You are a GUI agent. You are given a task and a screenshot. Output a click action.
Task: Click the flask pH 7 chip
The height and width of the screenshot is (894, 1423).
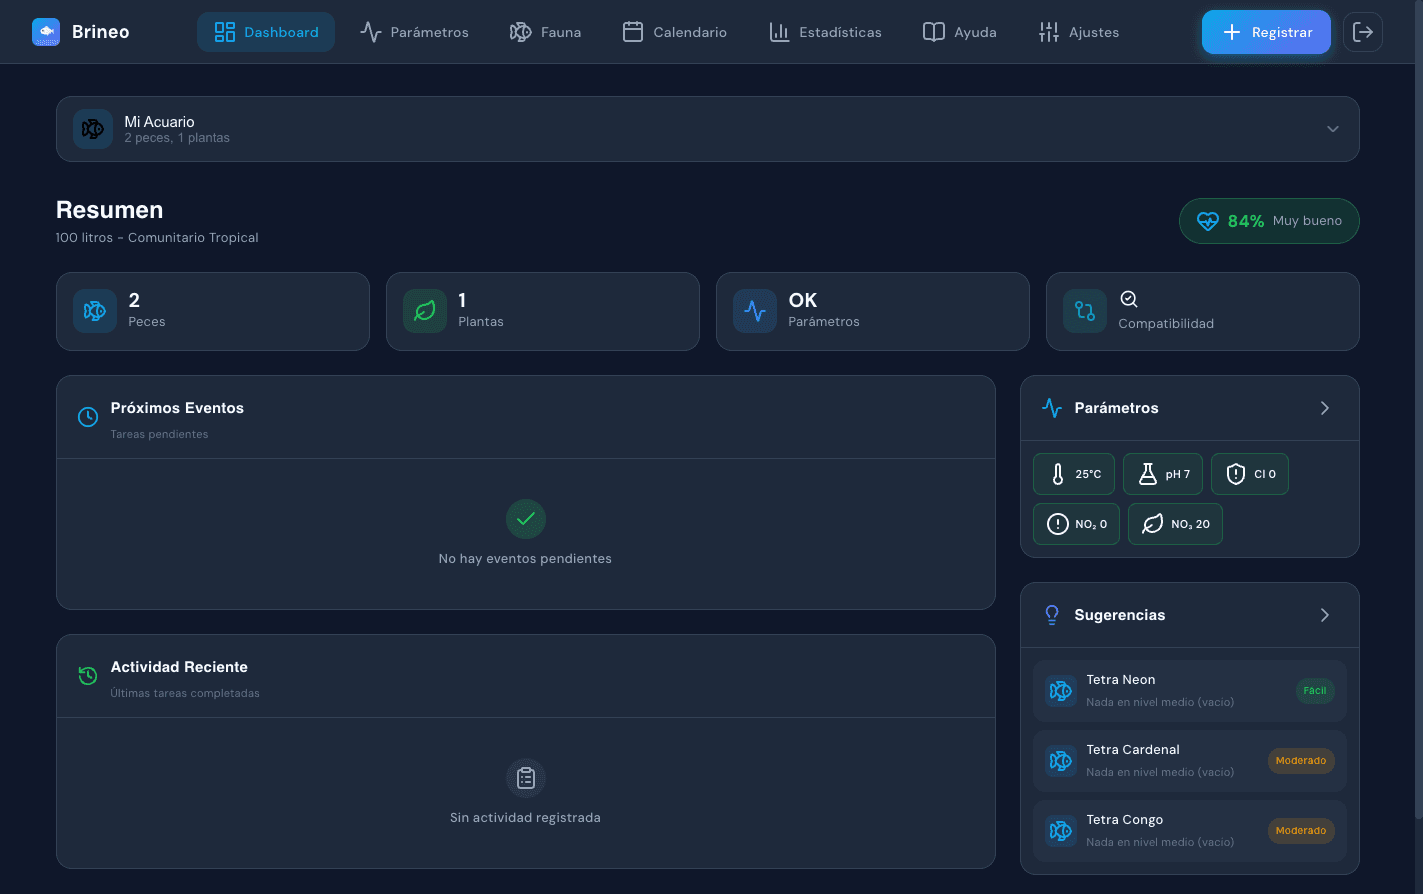point(1163,474)
